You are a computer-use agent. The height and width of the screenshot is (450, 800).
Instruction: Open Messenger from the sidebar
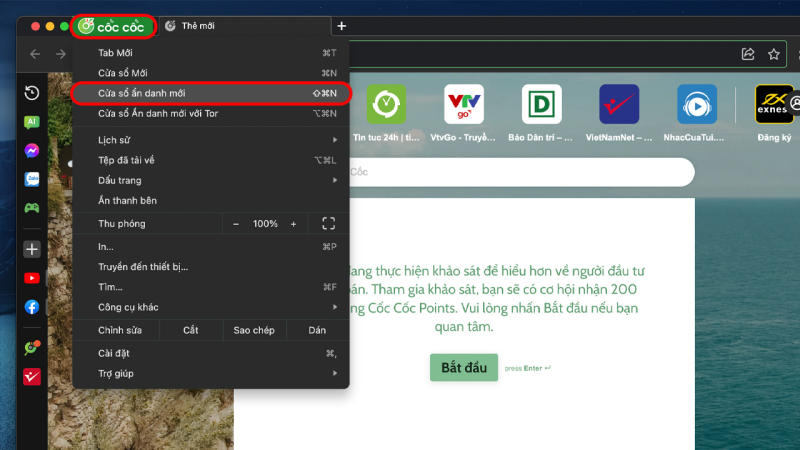click(32, 151)
